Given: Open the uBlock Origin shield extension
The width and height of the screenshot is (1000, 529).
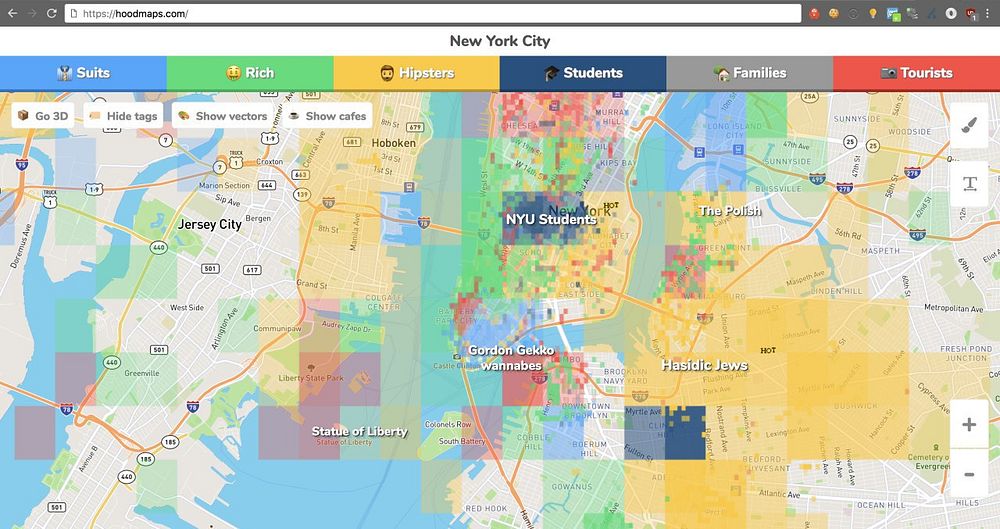Looking at the screenshot, I should pyautogui.click(x=971, y=13).
